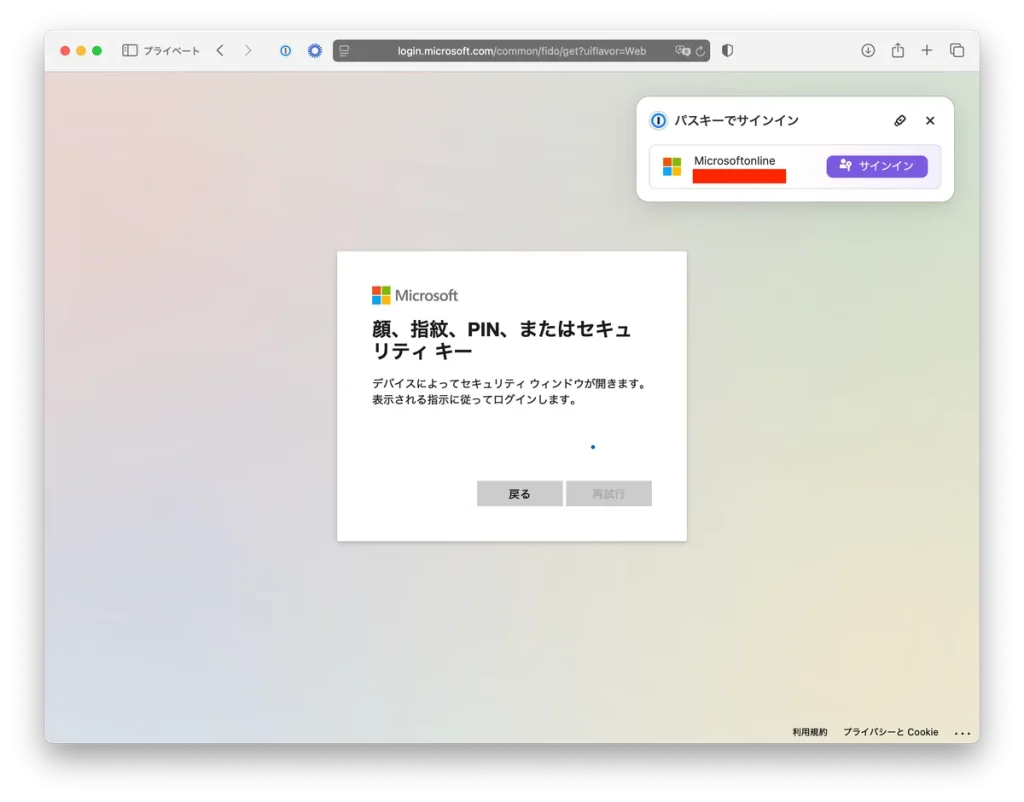Open the privacy report shield icon
The image size is (1024, 802).
pyautogui.click(x=727, y=50)
